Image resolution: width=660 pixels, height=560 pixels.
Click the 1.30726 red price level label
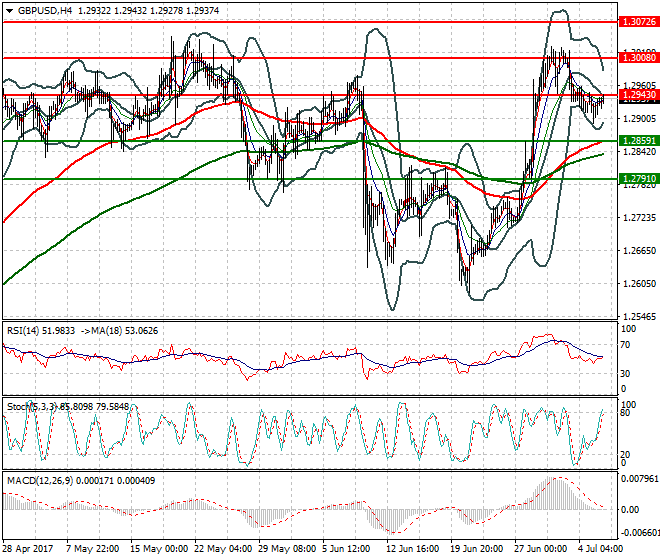[639, 21]
